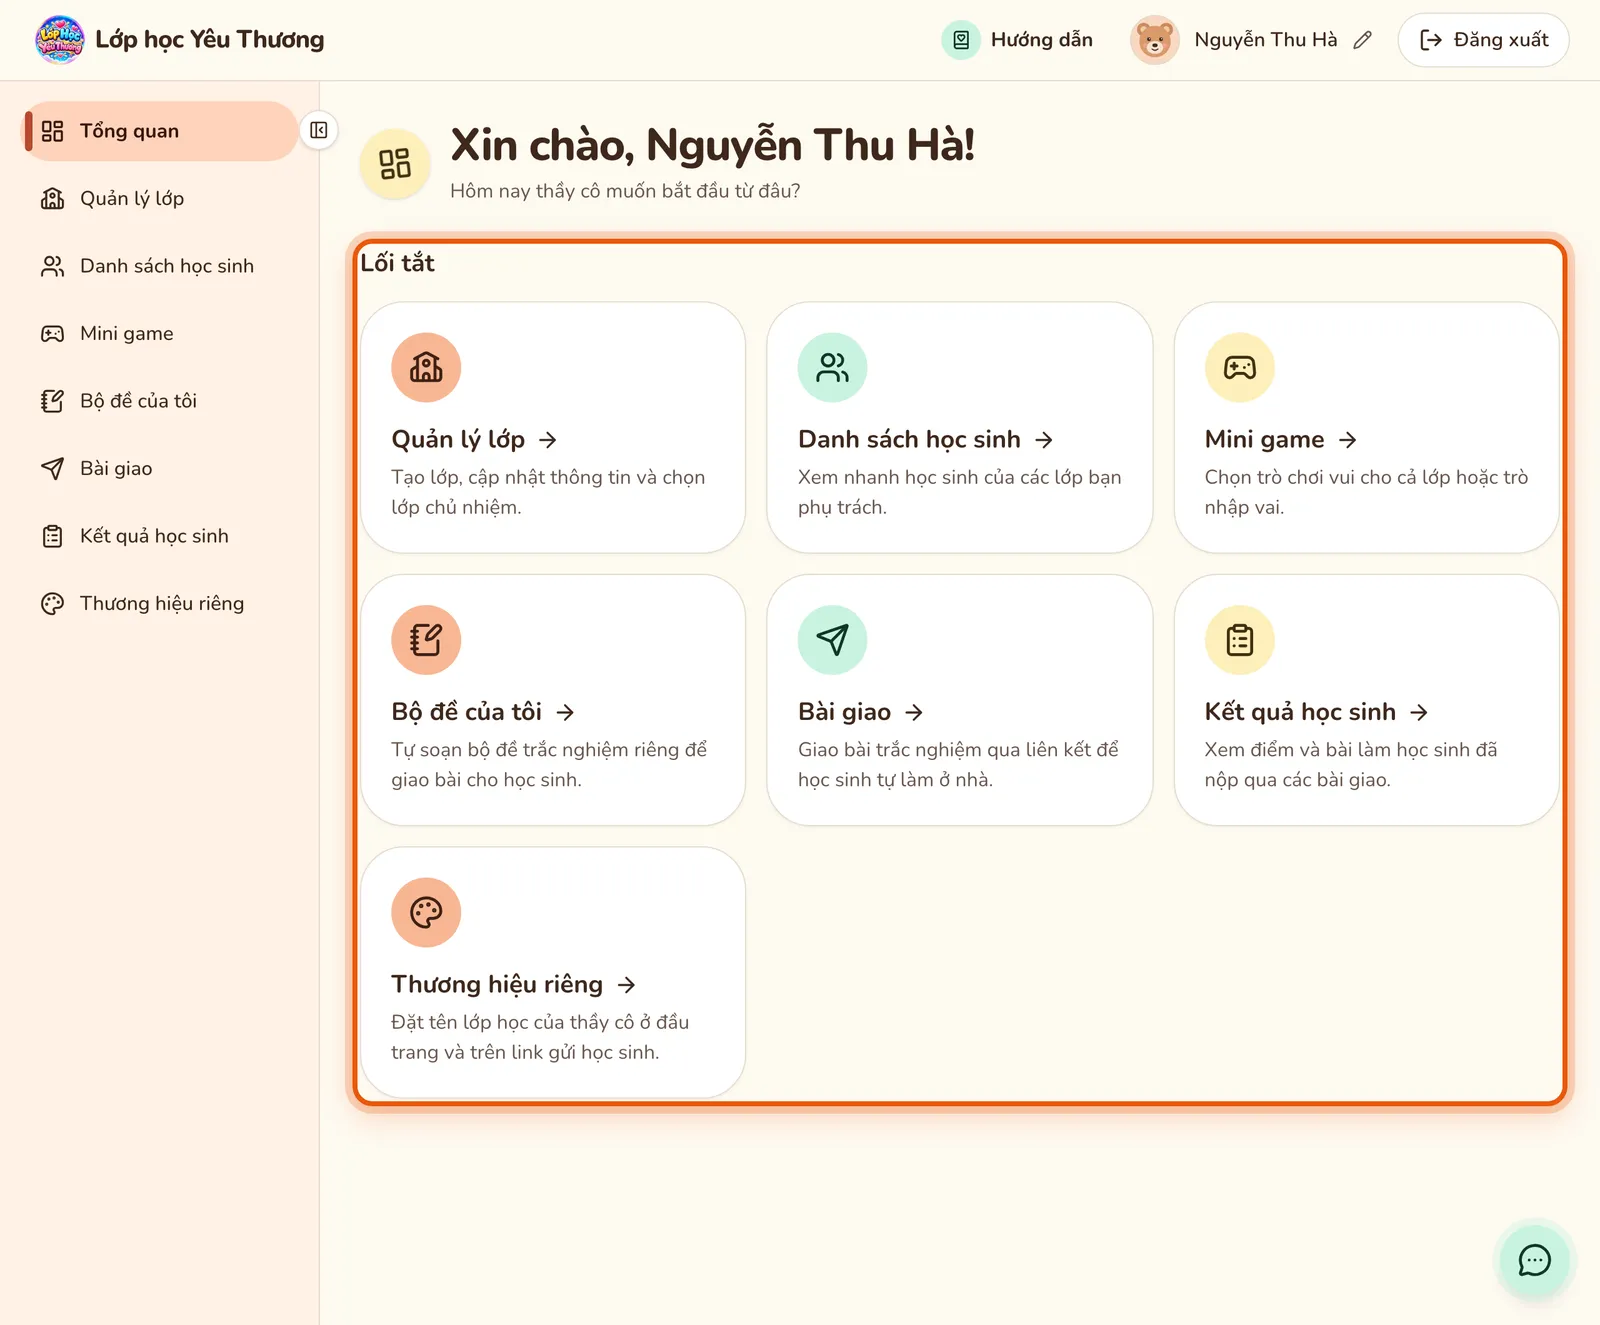This screenshot has height=1325, width=1600.
Task: Click Danh sách học sinh card title link
Action: (x=926, y=440)
